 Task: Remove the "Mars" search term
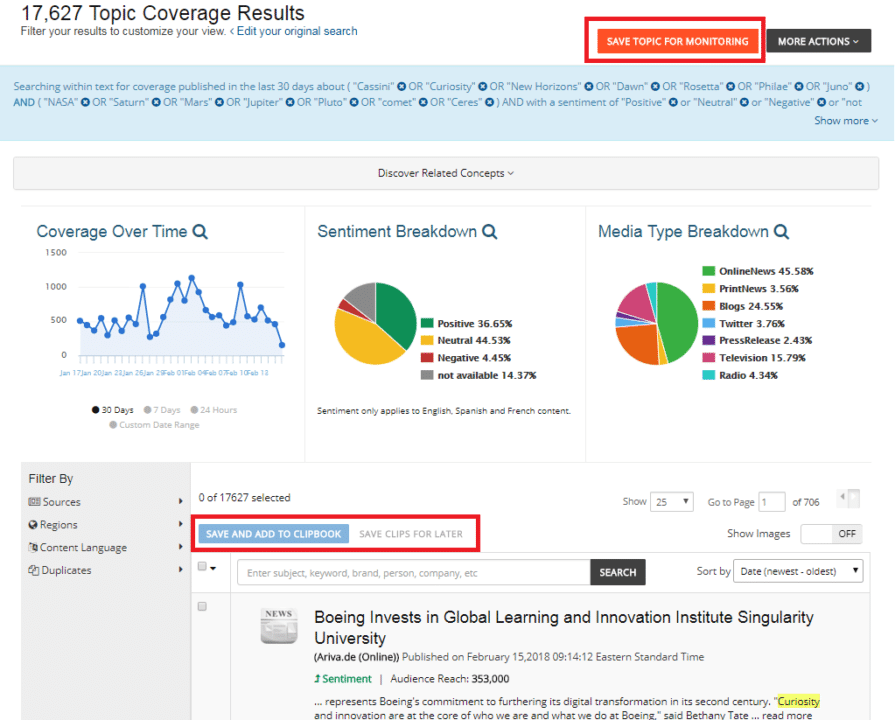coord(219,102)
